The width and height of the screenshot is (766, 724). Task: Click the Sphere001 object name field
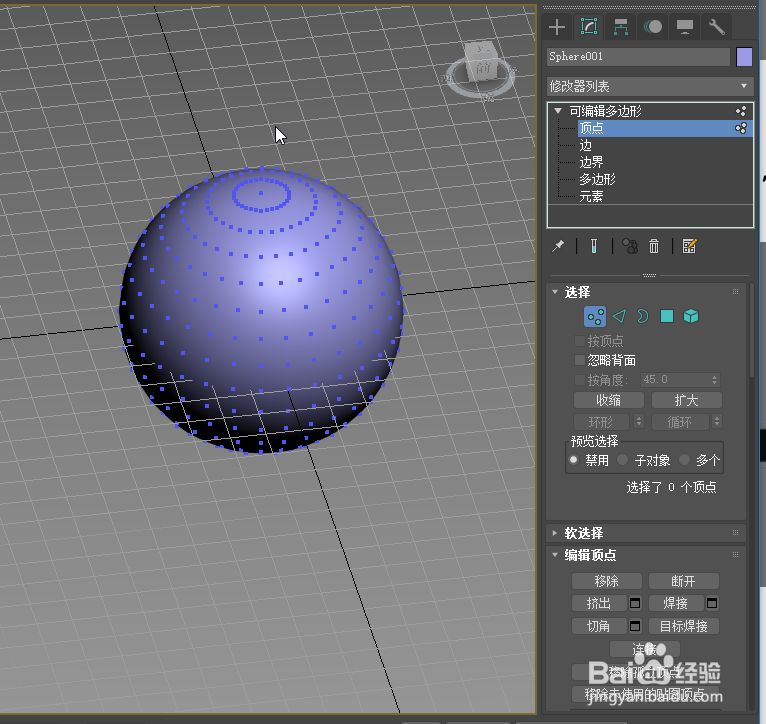tap(638, 57)
